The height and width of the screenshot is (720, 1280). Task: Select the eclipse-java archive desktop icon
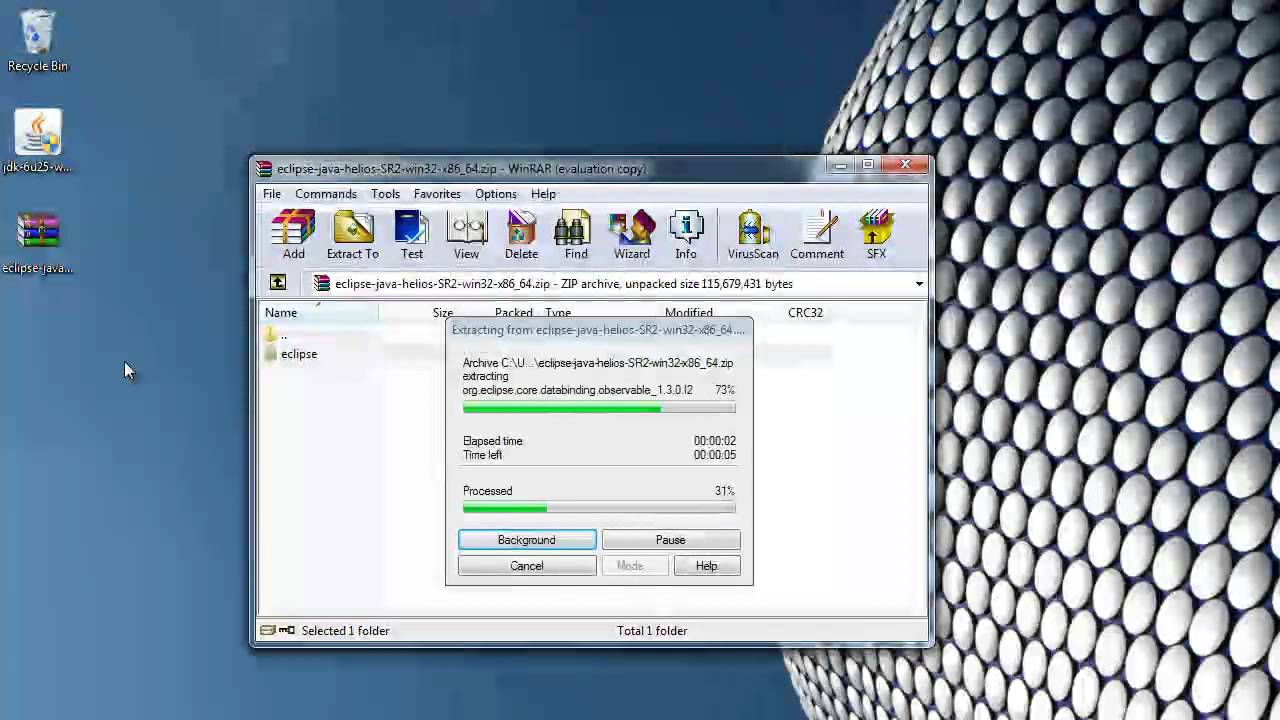[38, 243]
